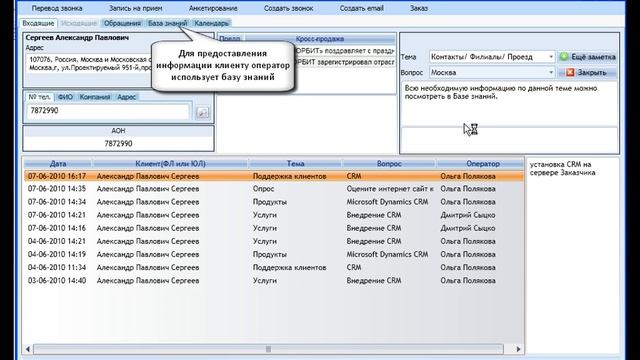
Task: Select the row dated 07-06-2010 14:34
Action: point(273,202)
